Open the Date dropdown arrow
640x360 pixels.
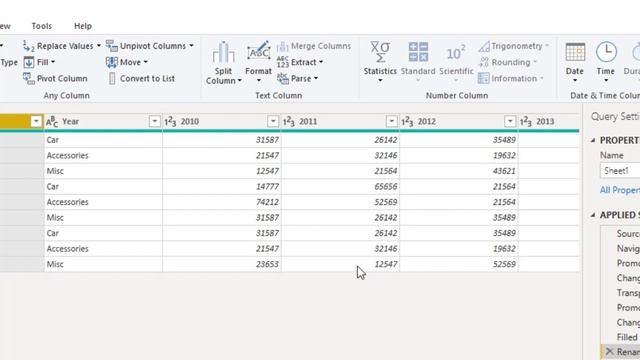575,80
